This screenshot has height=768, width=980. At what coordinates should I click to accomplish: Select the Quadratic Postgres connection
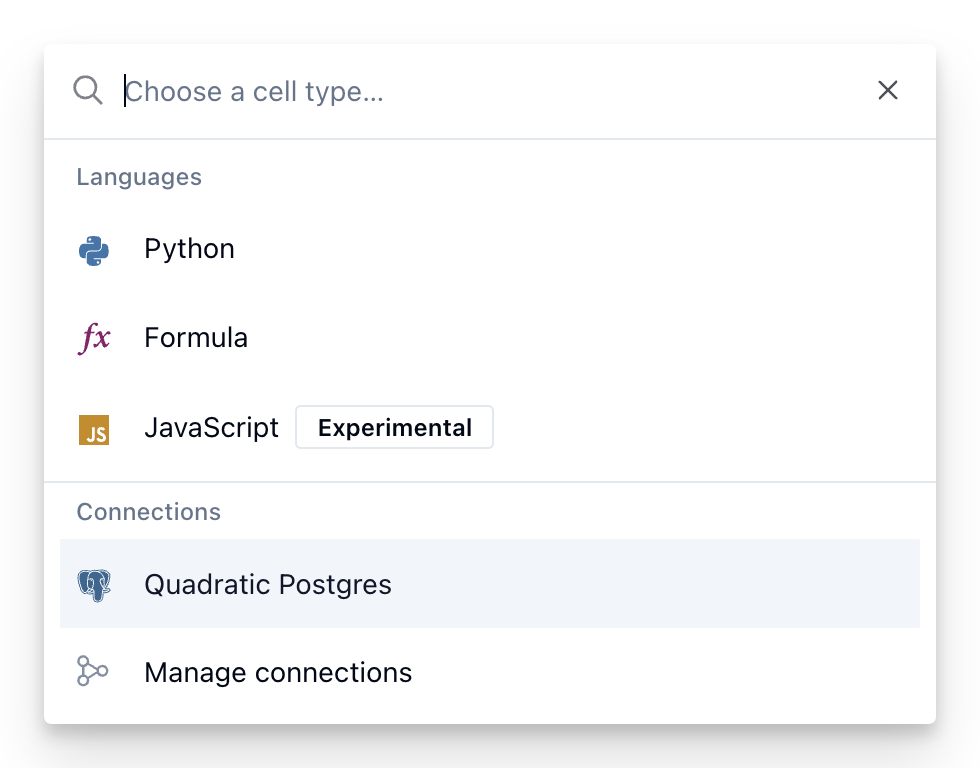(x=268, y=585)
